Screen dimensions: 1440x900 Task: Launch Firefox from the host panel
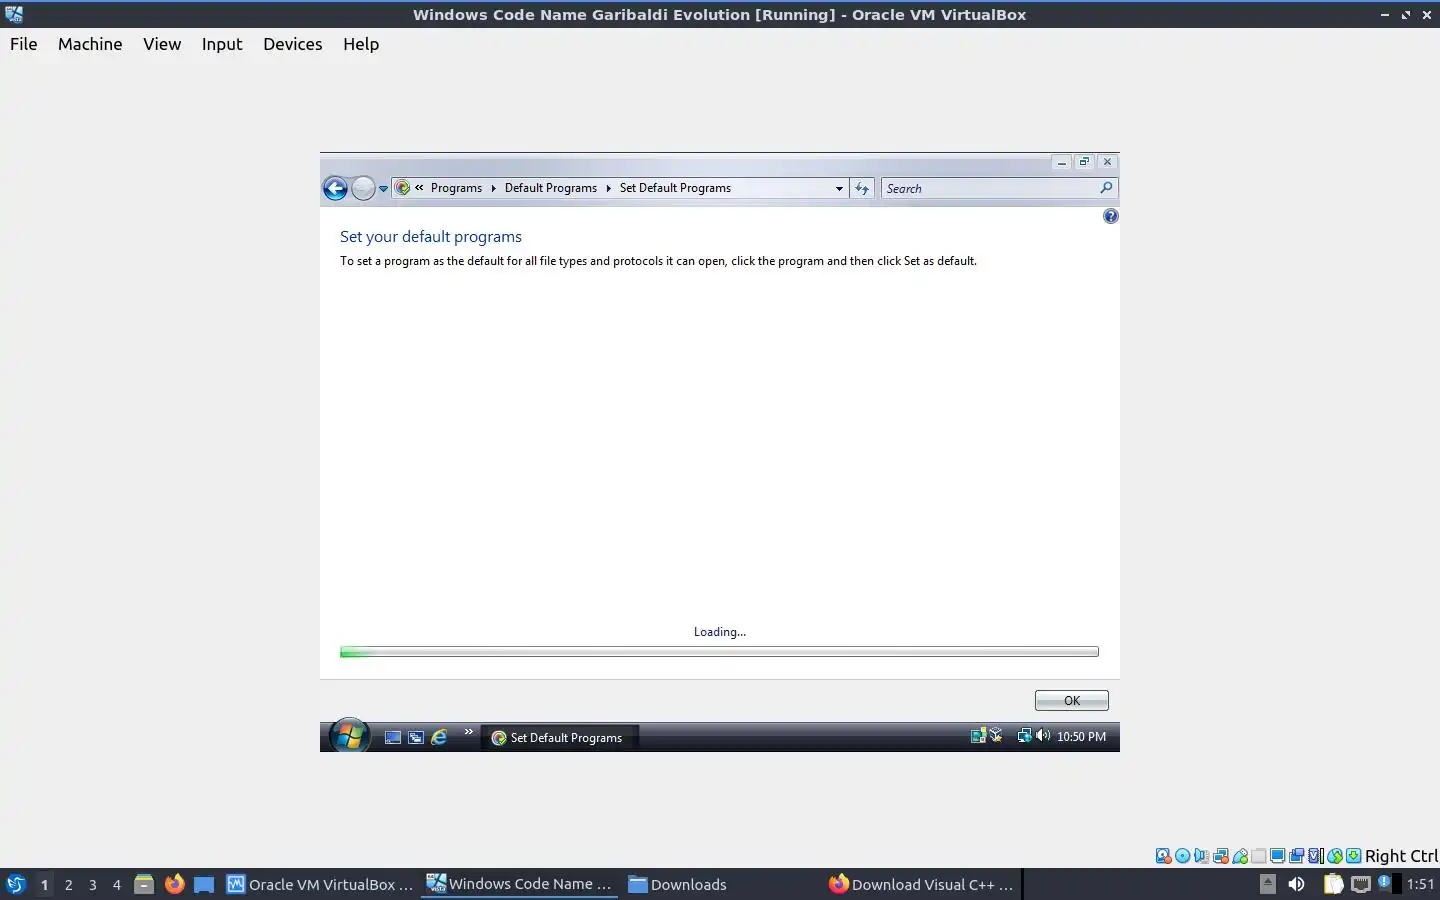(174, 884)
